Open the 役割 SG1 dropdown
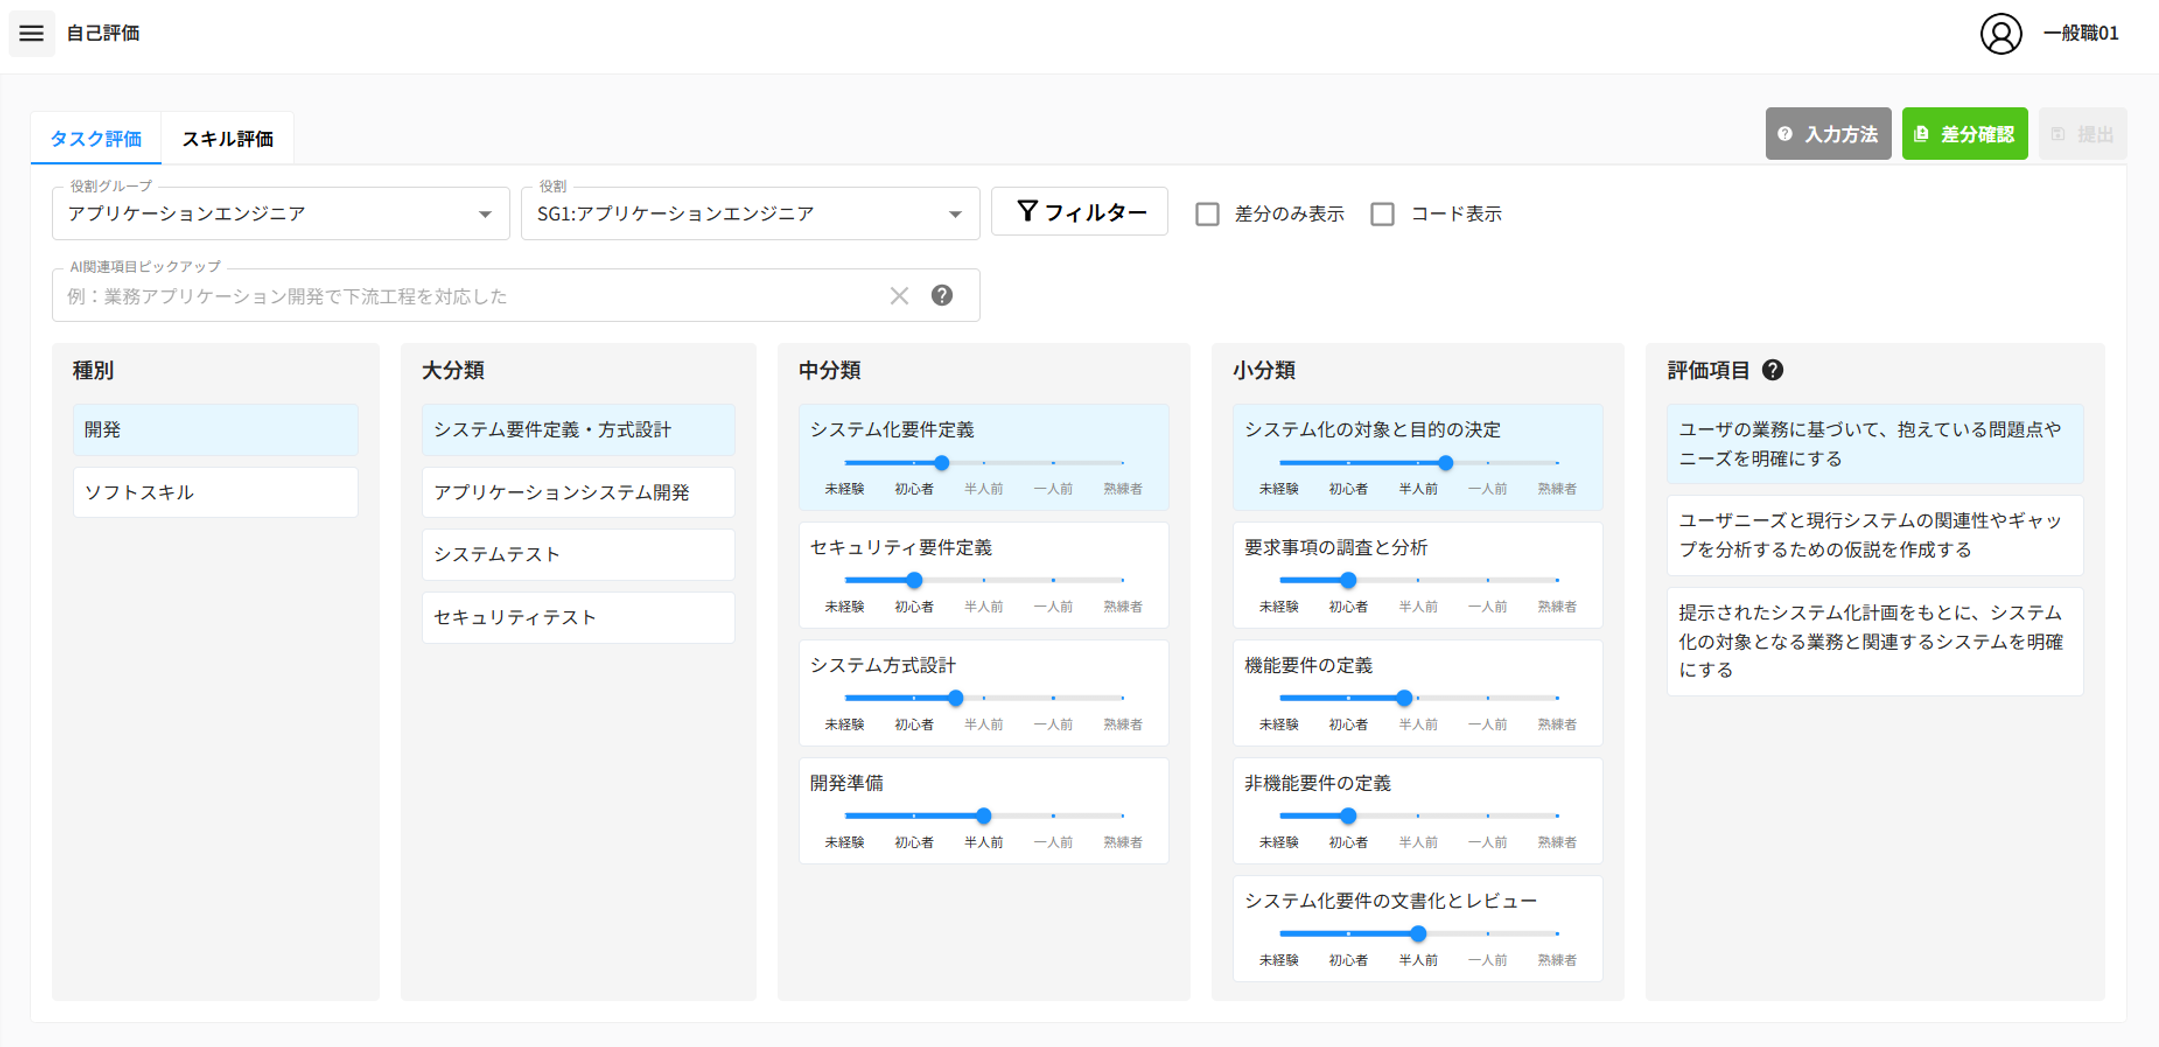This screenshot has width=2159, height=1047. (x=750, y=213)
